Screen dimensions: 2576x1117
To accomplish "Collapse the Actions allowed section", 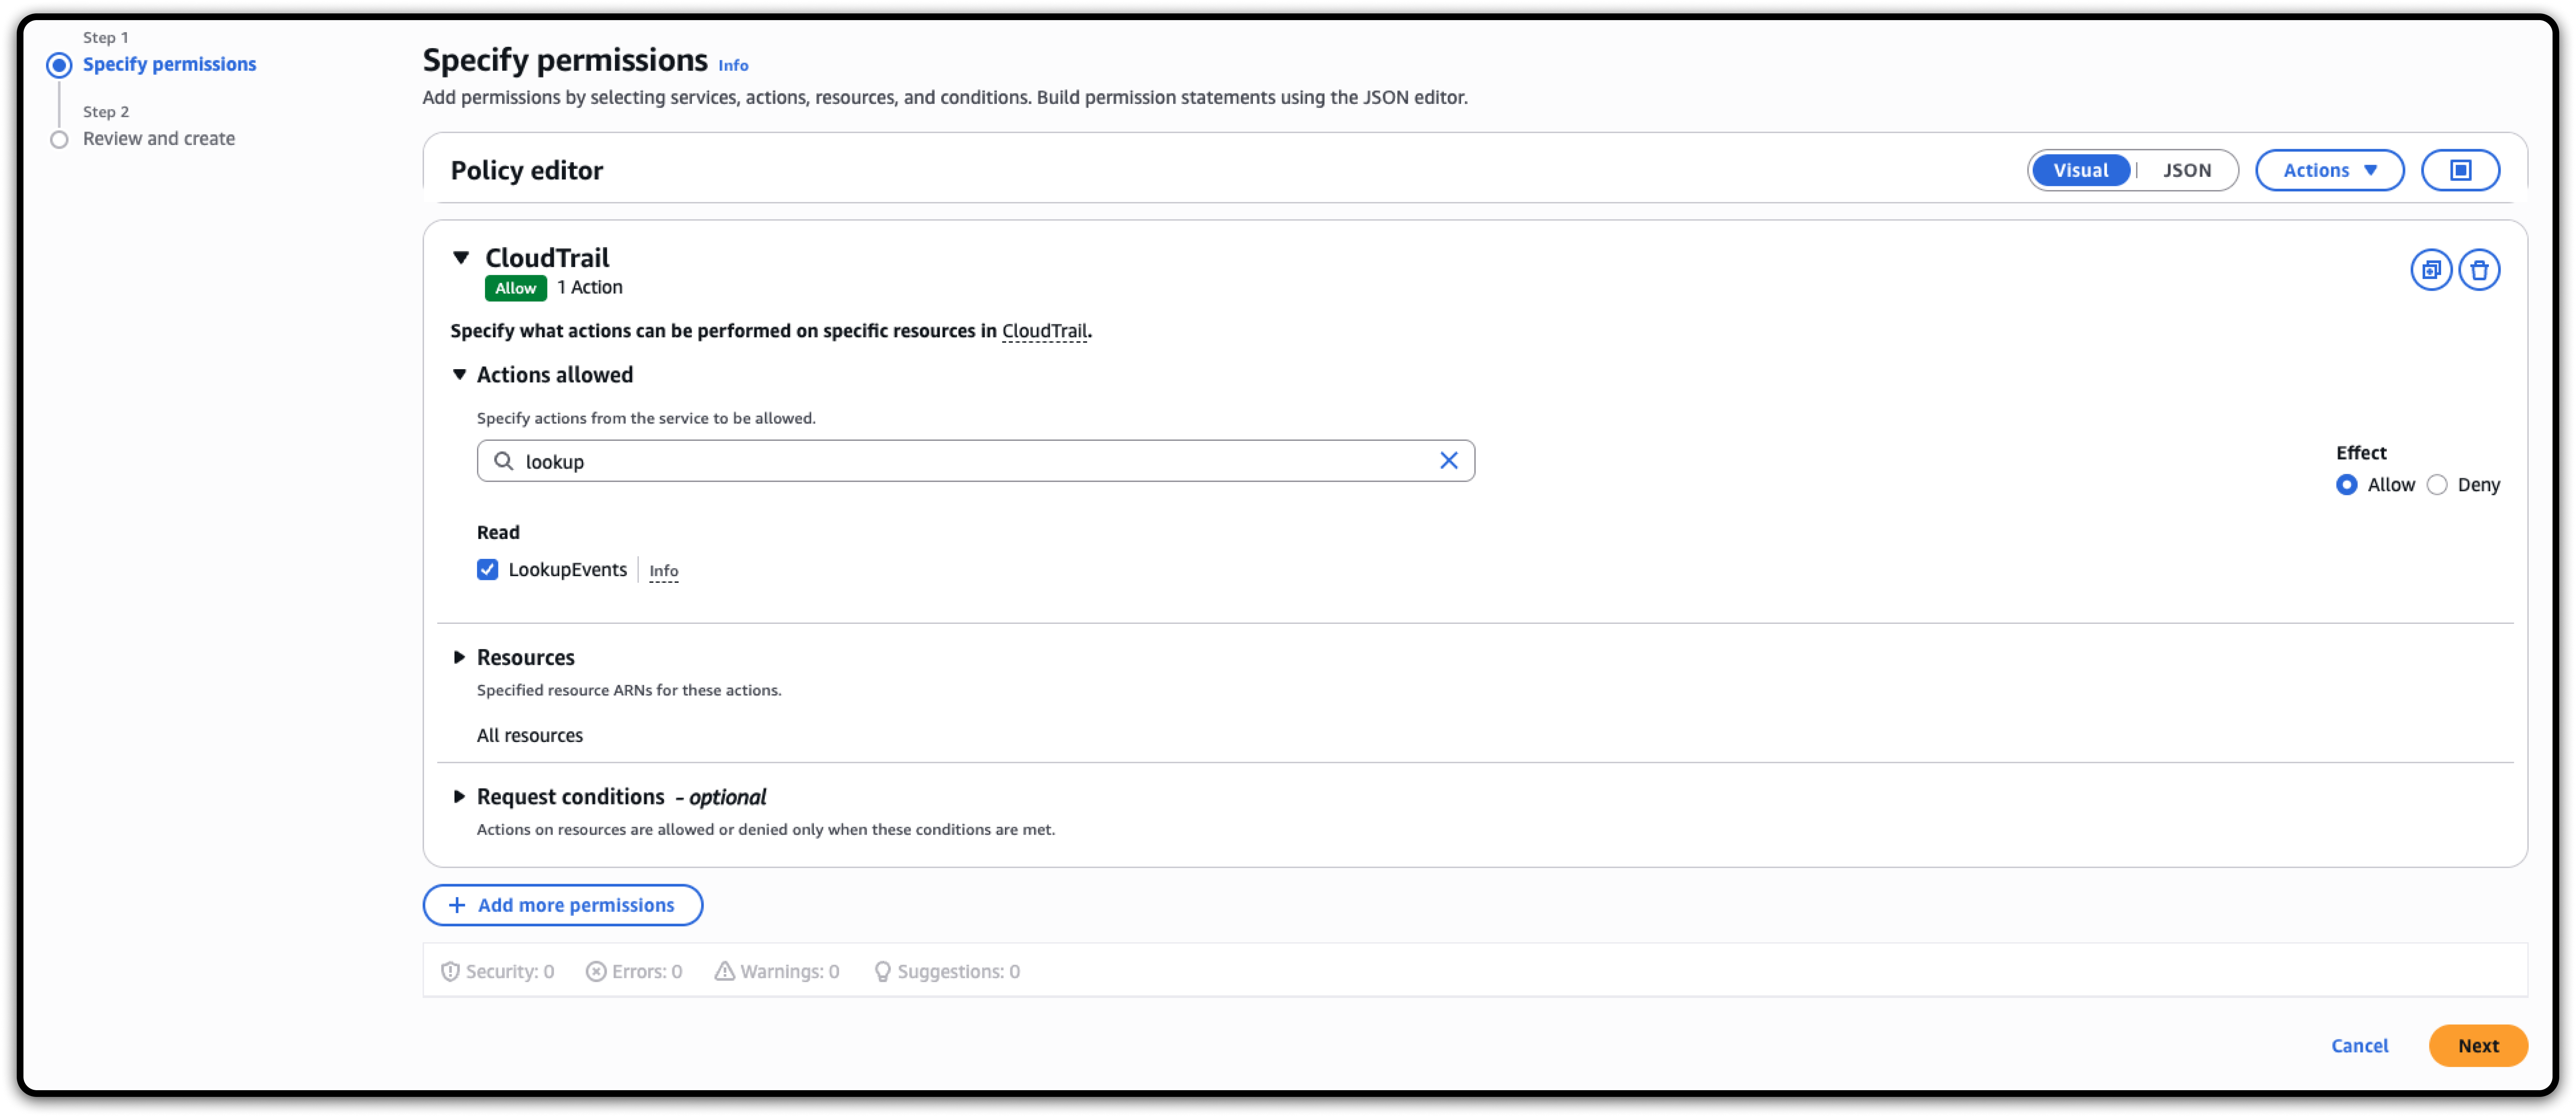I will point(459,375).
